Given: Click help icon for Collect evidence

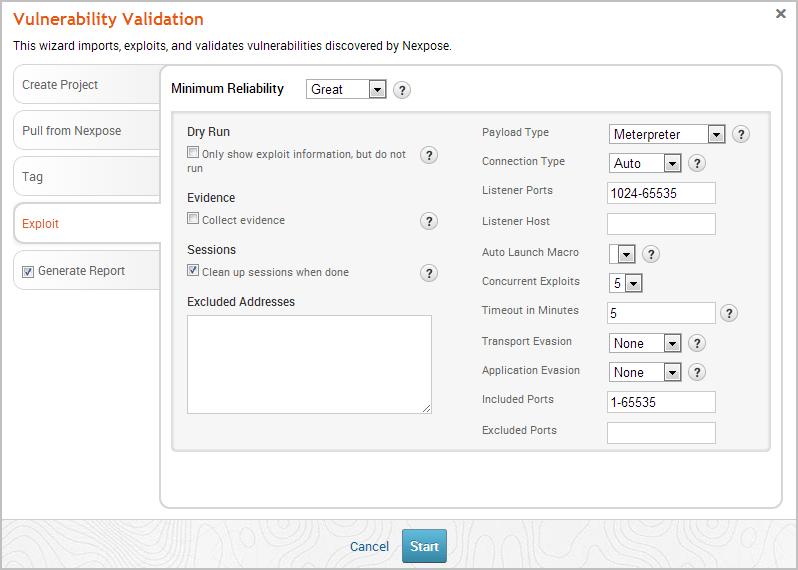Looking at the screenshot, I should (x=429, y=221).
